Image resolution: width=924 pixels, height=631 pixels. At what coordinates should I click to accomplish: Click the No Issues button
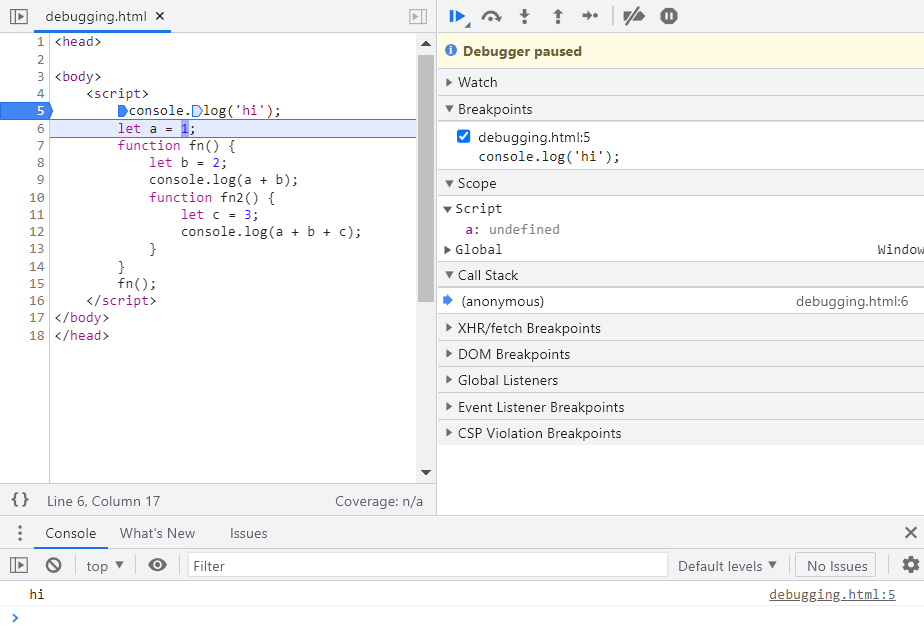(836, 566)
